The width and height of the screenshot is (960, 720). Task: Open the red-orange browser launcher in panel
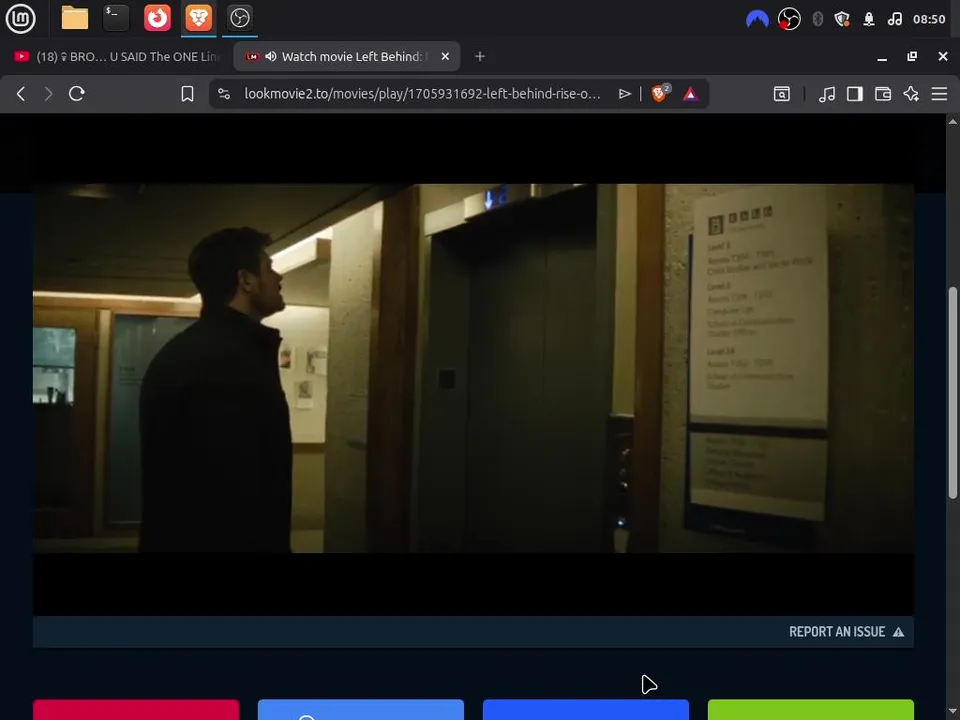tap(157, 18)
